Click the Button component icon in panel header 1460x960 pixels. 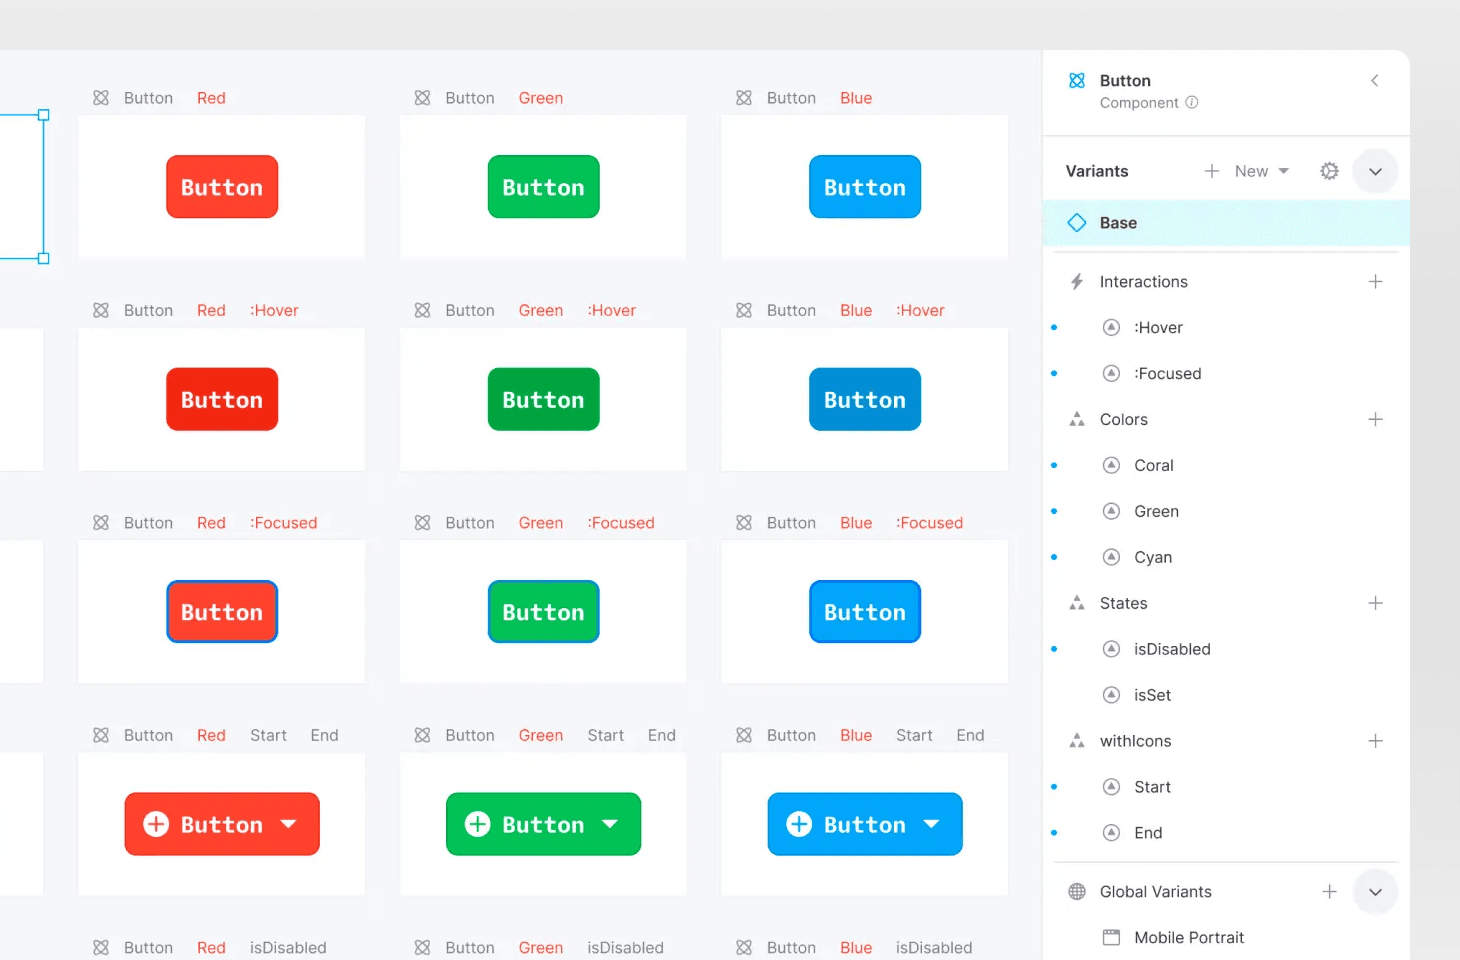tap(1077, 81)
